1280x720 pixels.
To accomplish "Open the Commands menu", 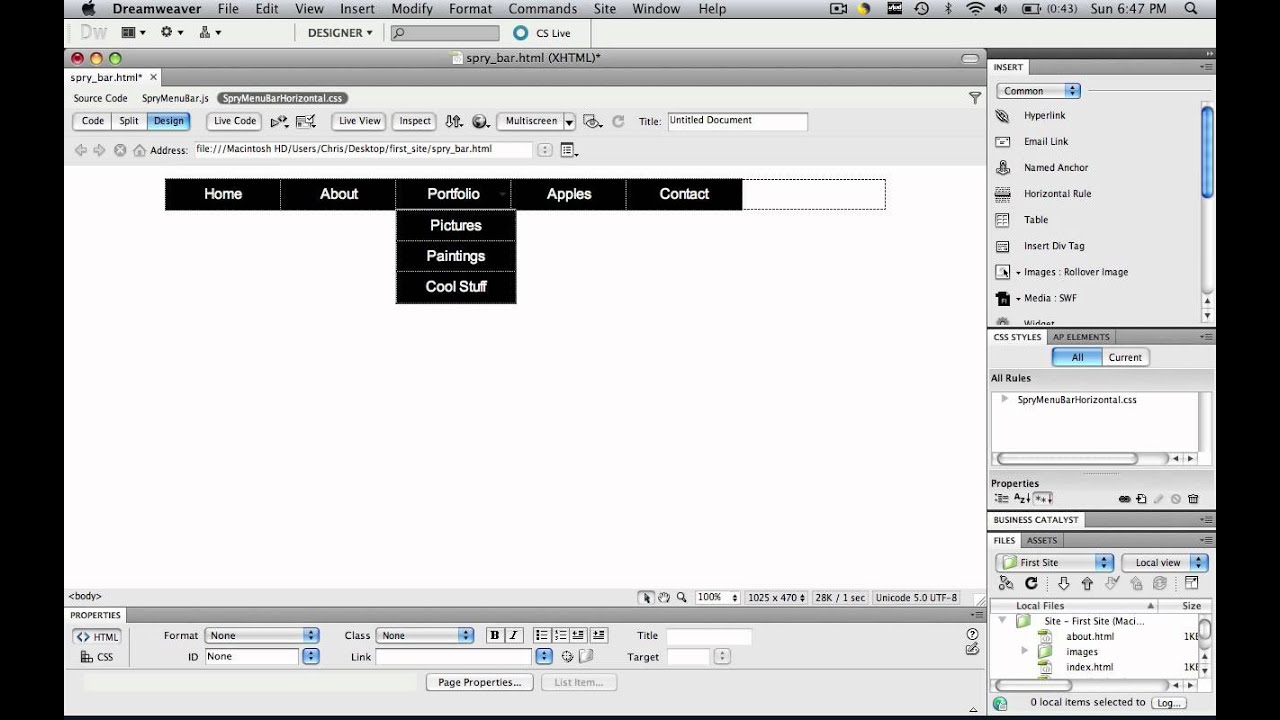I will pos(543,9).
